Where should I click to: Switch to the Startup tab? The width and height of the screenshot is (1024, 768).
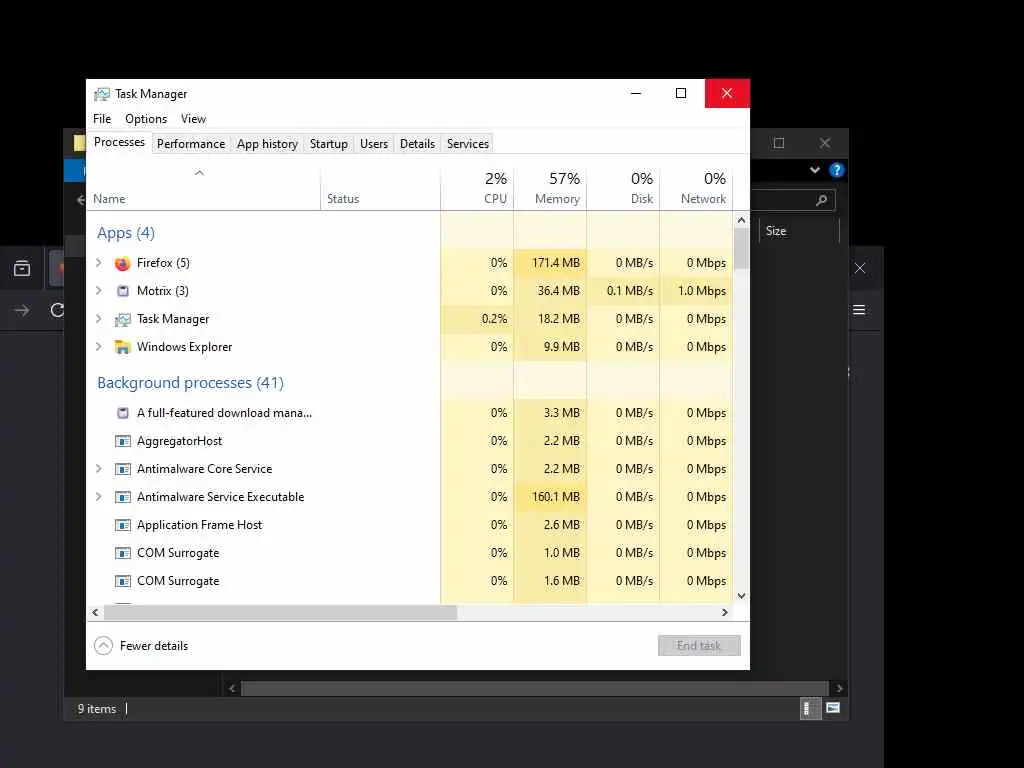tap(328, 144)
